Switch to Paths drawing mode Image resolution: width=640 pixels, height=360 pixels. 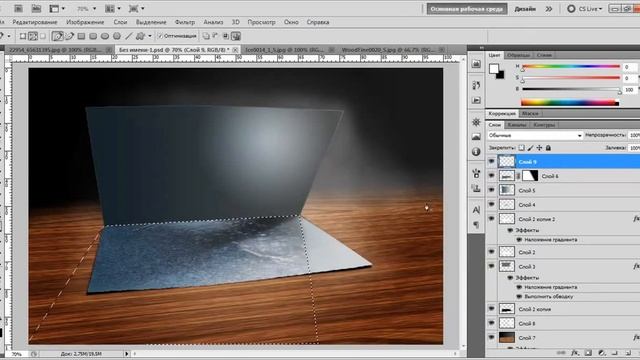[33, 36]
